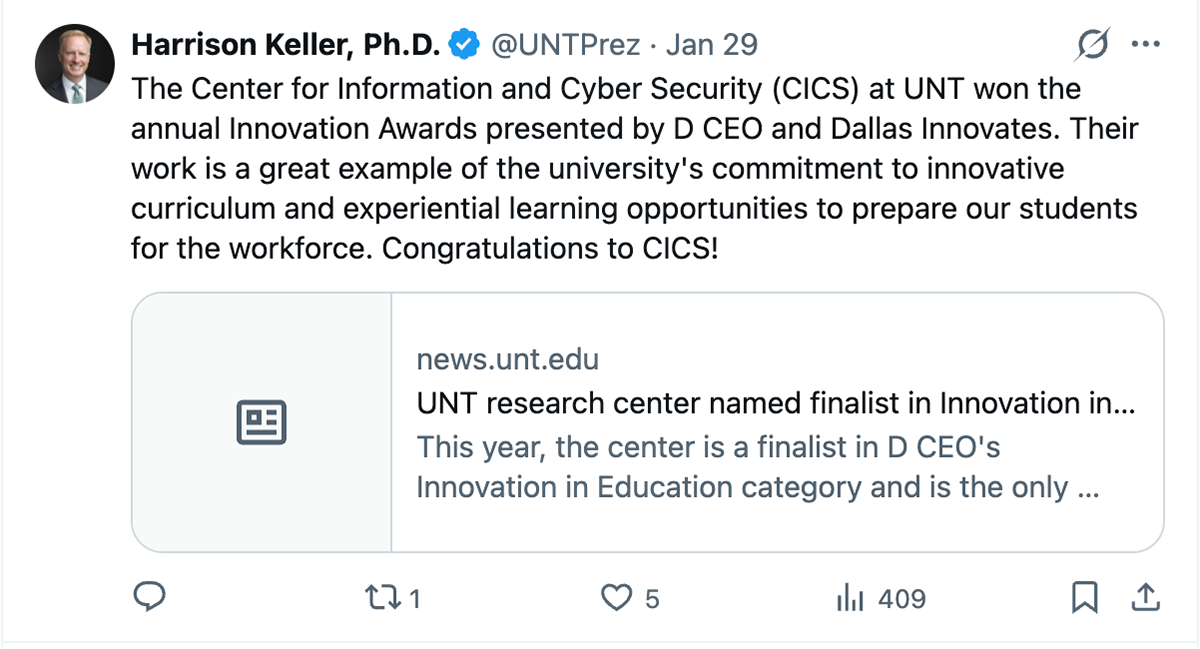Image resolution: width=1200 pixels, height=649 pixels.
Task: Click the article placeholder icon in link card
Action: pos(261,422)
